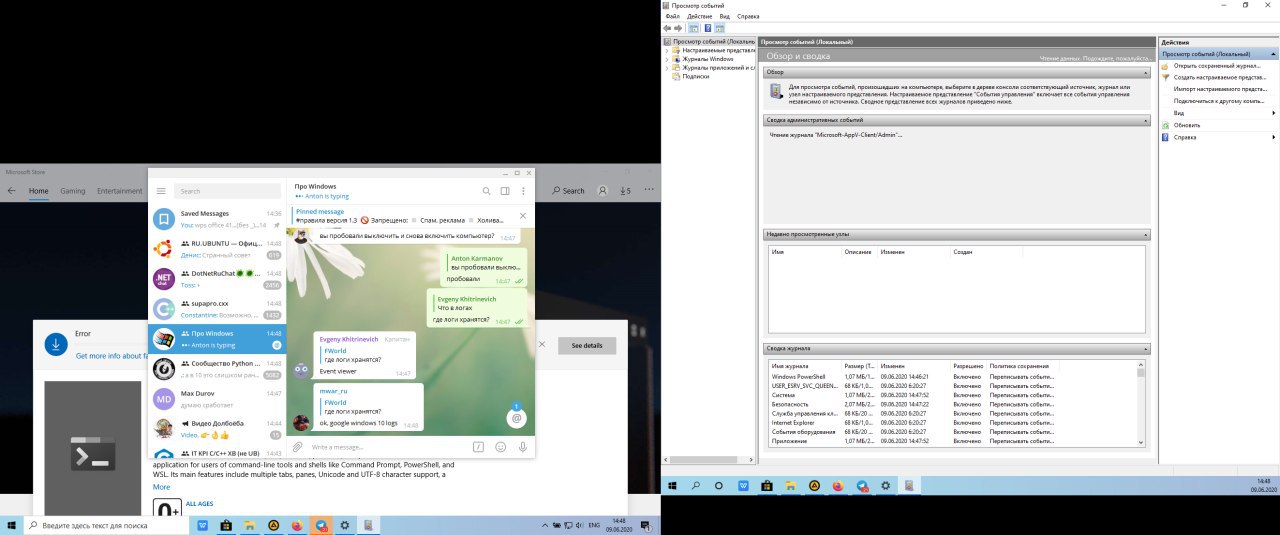Open the Файл menu in Event Viewer
Viewport: 1280px width, 535px height.
(672, 17)
